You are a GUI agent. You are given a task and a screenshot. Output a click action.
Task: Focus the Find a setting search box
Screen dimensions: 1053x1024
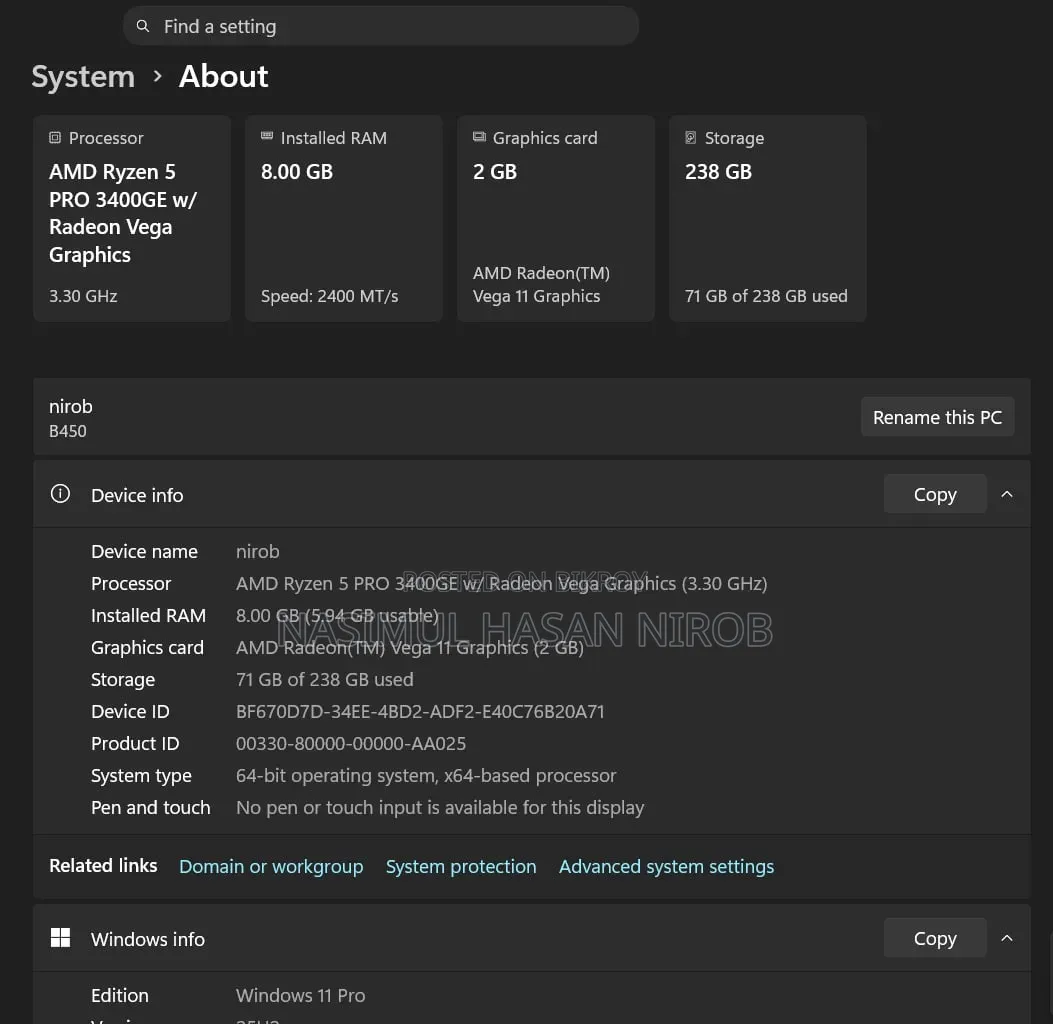click(380, 26)
